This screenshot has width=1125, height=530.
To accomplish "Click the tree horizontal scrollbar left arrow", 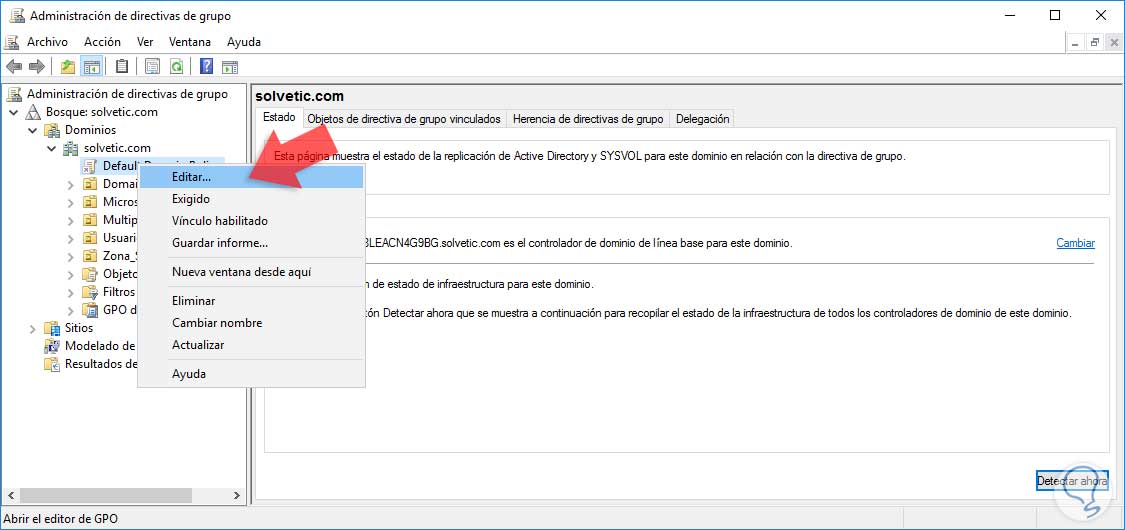I will coord(10,496).
